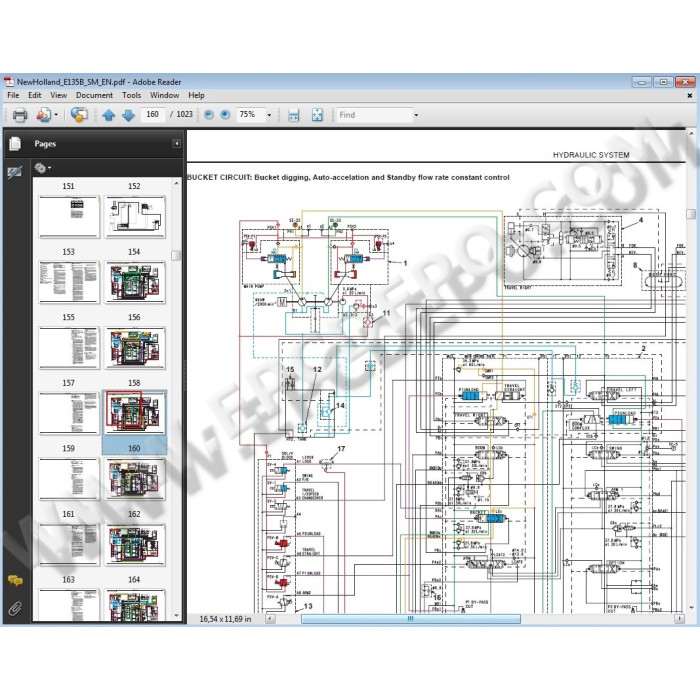Image resolution: width=700 pixels, height=700 pixels.
Task: Collapse the Pages panel with arrow button
Action: (176, 143)
